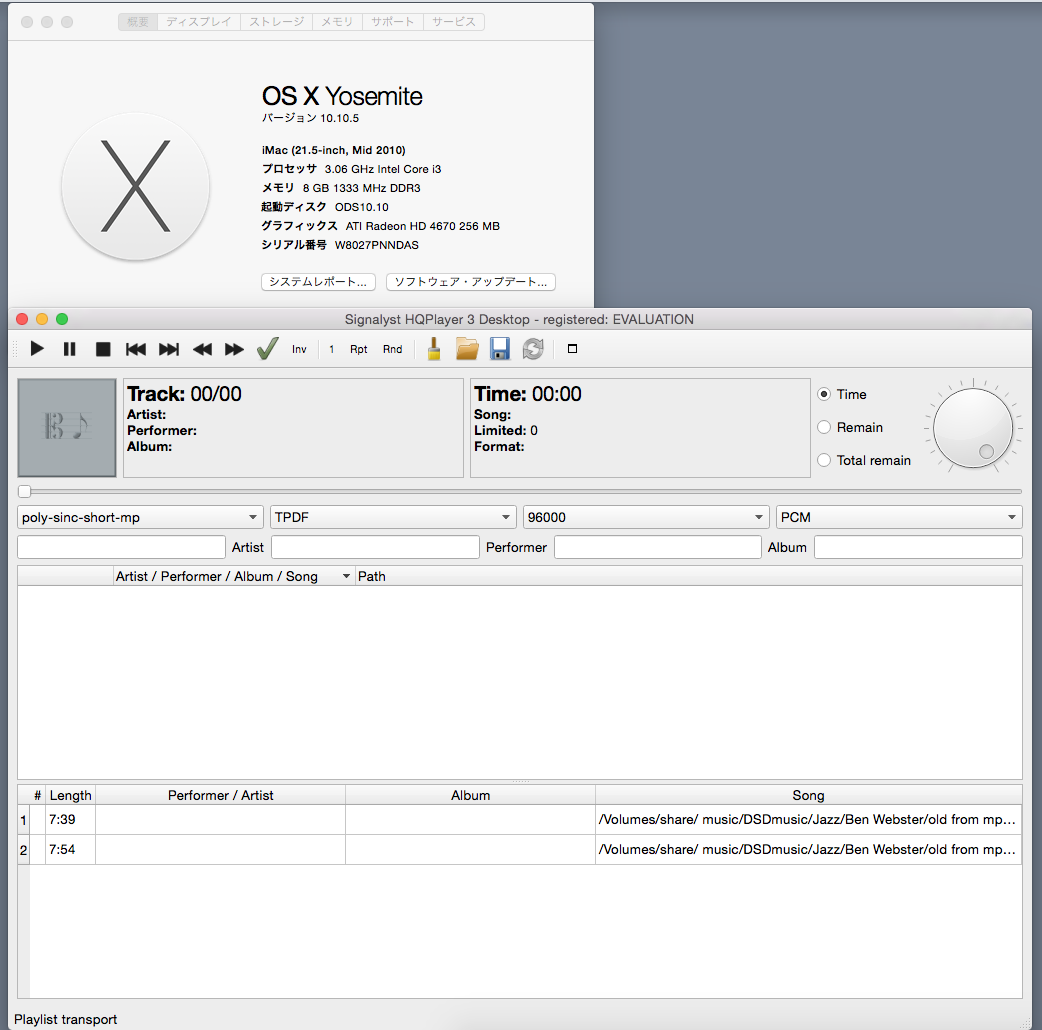Click the バージョン 10.10.5 version text
Image resolution: width=1042 pixels, height=1030 pixels.
click(310, 118)
